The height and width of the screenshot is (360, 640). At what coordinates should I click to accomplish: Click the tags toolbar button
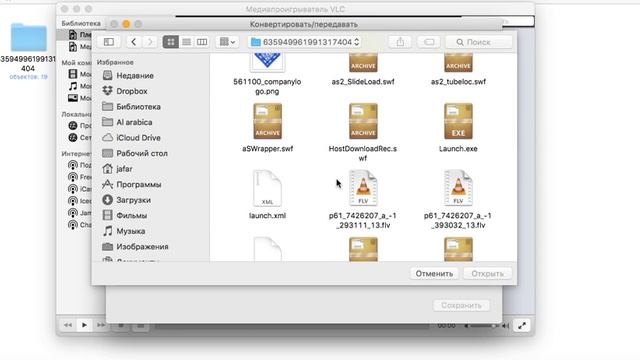(429, 42)
